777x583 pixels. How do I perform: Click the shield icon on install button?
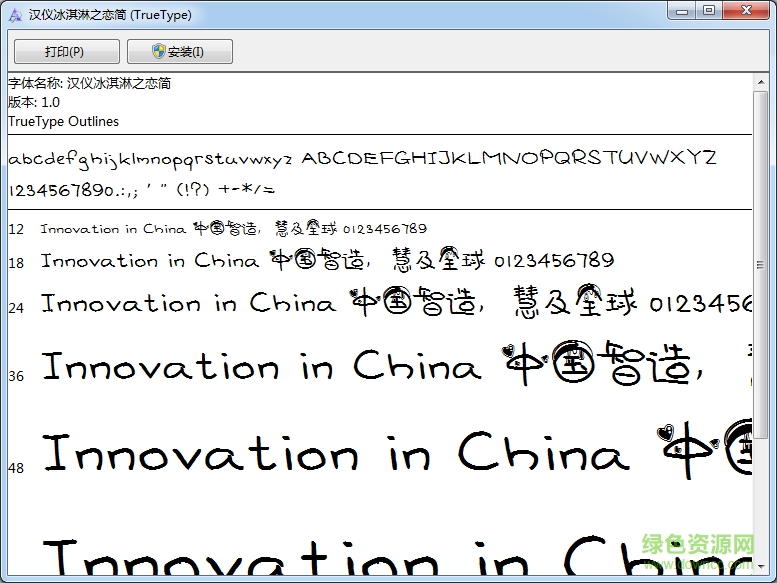(159, 51)
